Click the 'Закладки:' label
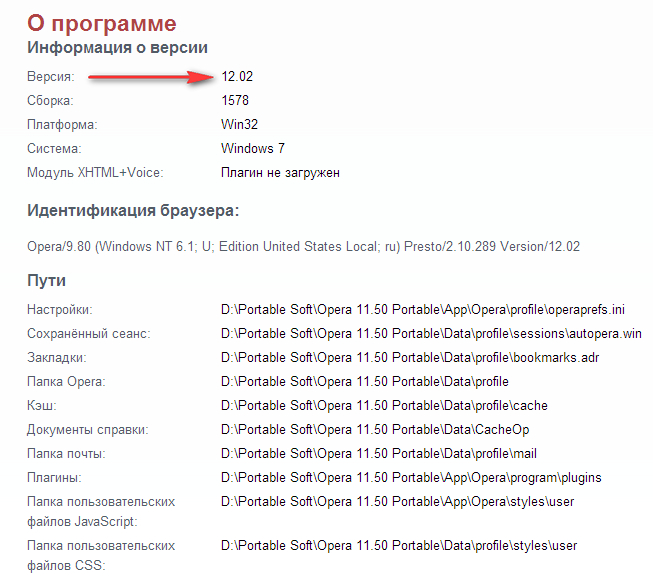The width and height of the screenshot is (653, 583). [x=57, y=358]
